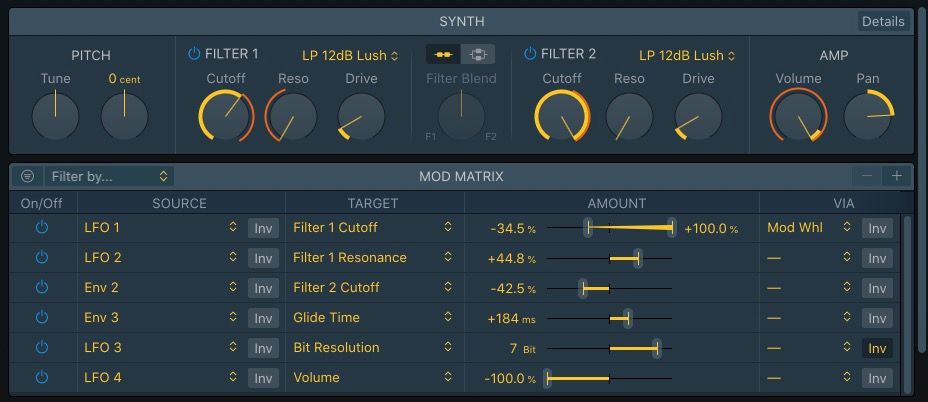The height and width of the screenshot is (402, 928).
Task: Click the Amp Volume knob
Action: point(798,116)
